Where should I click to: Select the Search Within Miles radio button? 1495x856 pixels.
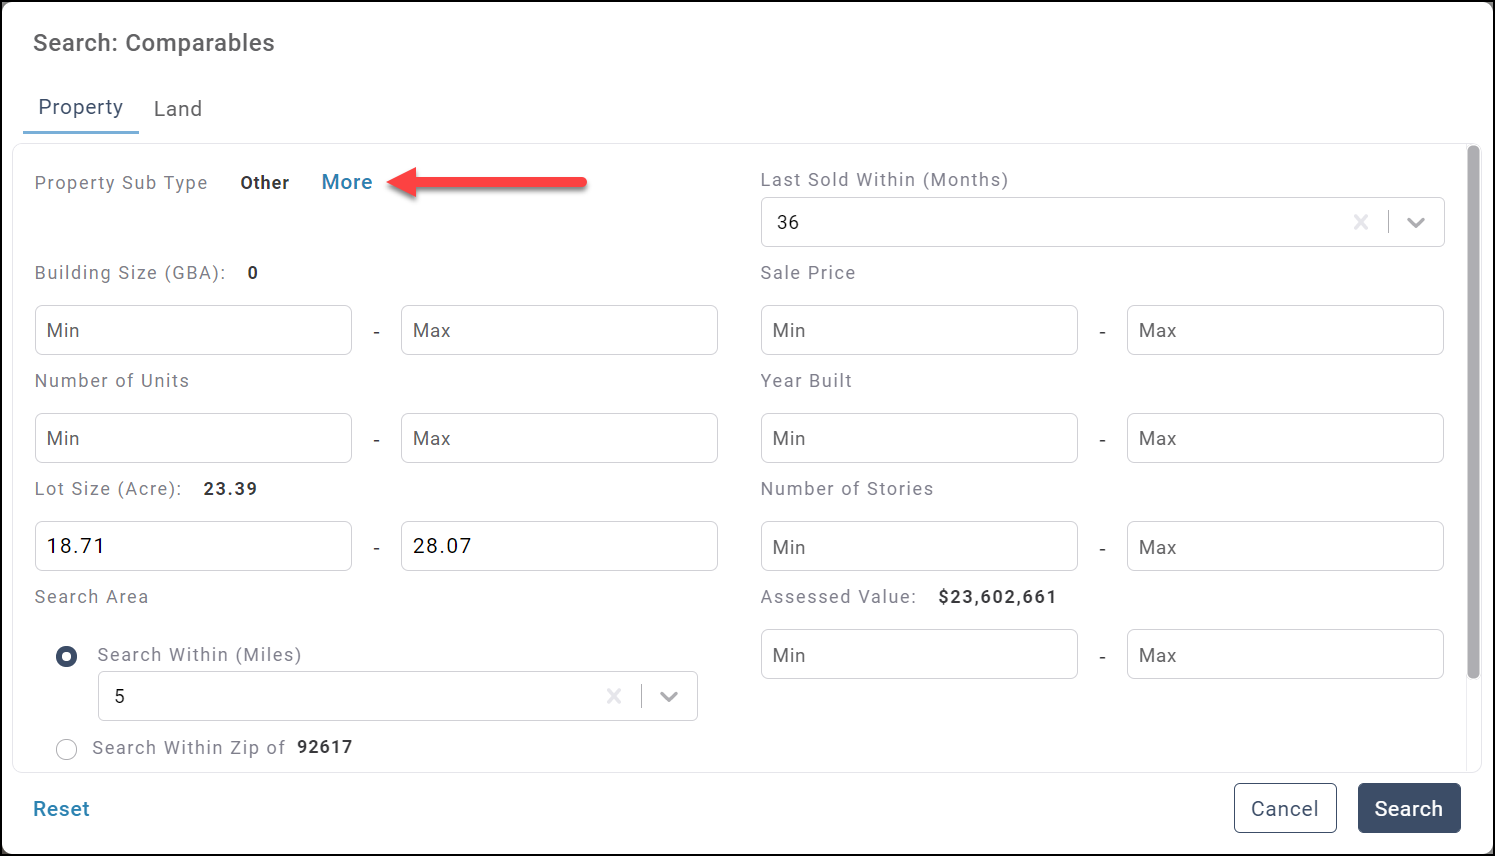click(66, 656)
